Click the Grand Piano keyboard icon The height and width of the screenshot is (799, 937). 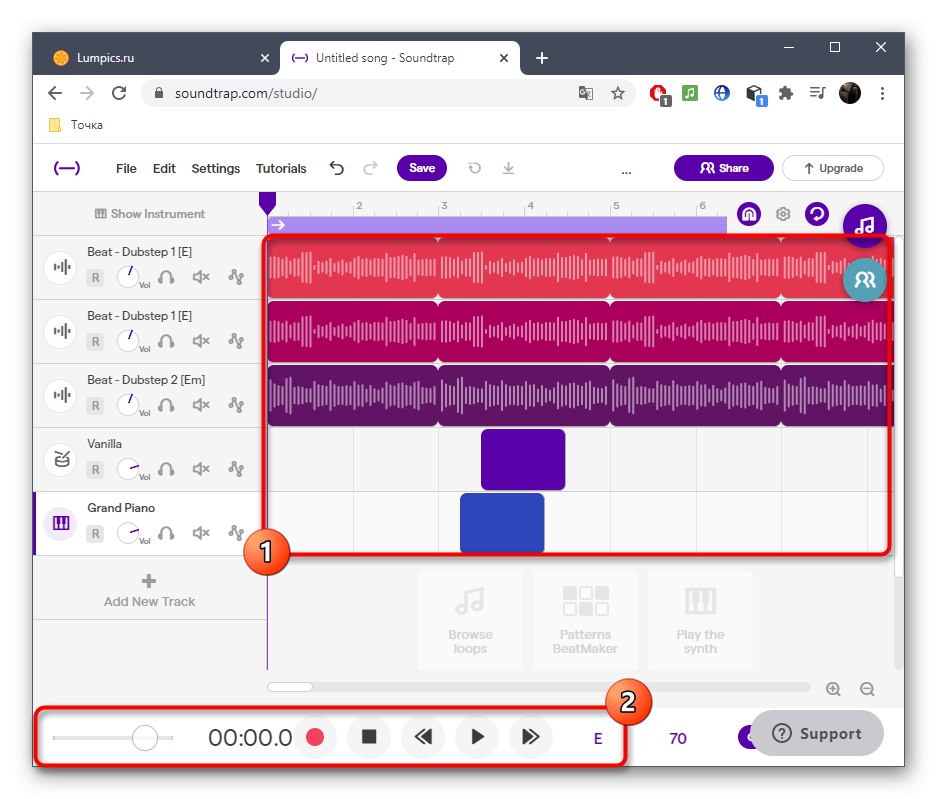tap(62, 523)
